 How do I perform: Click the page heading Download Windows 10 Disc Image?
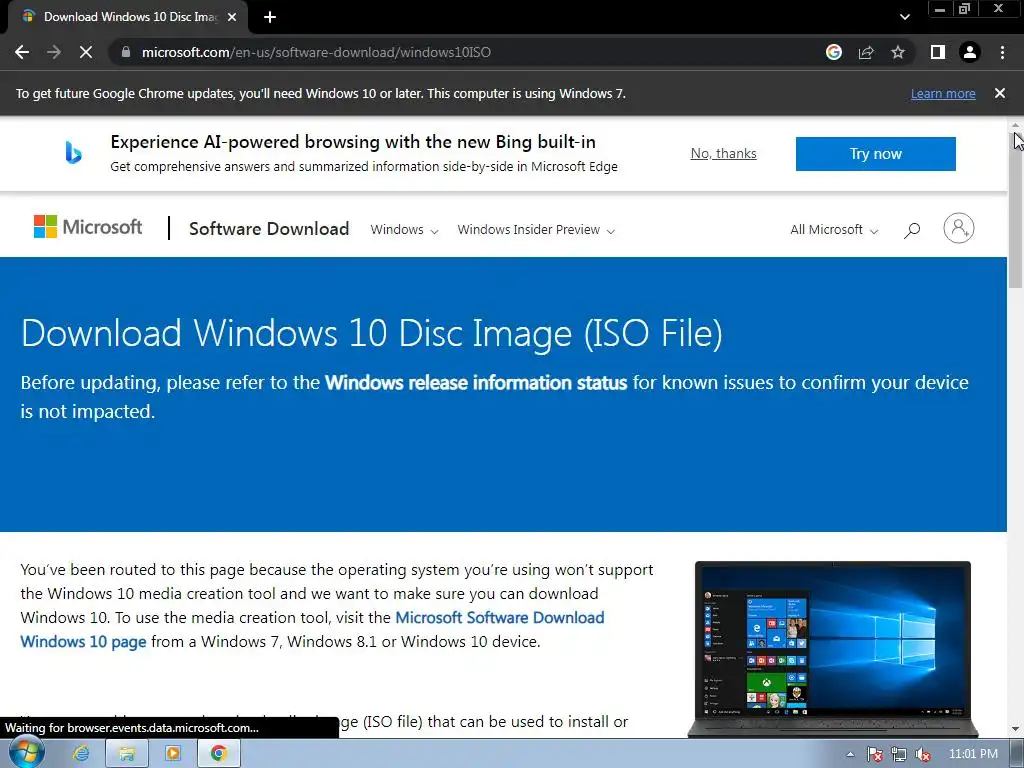coord(372,333)
